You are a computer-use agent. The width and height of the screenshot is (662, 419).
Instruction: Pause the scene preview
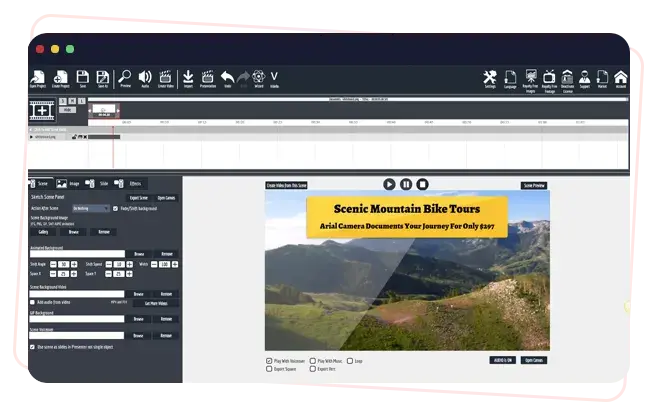pyautogui.click(x=406, y=184)
